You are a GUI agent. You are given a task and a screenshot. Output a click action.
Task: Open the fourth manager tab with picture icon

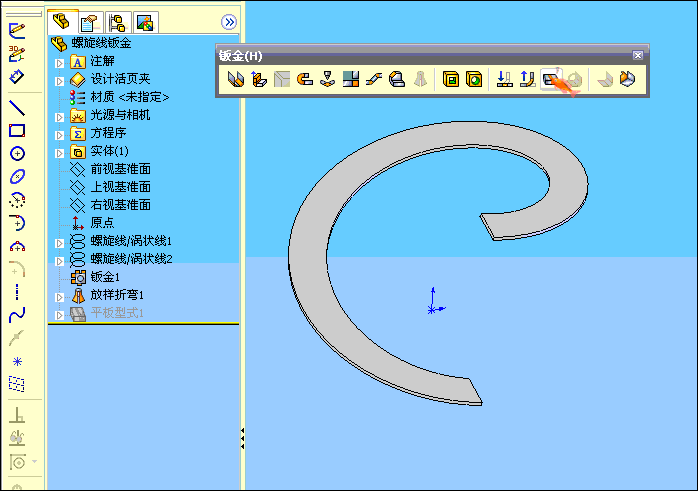point(146,22)
